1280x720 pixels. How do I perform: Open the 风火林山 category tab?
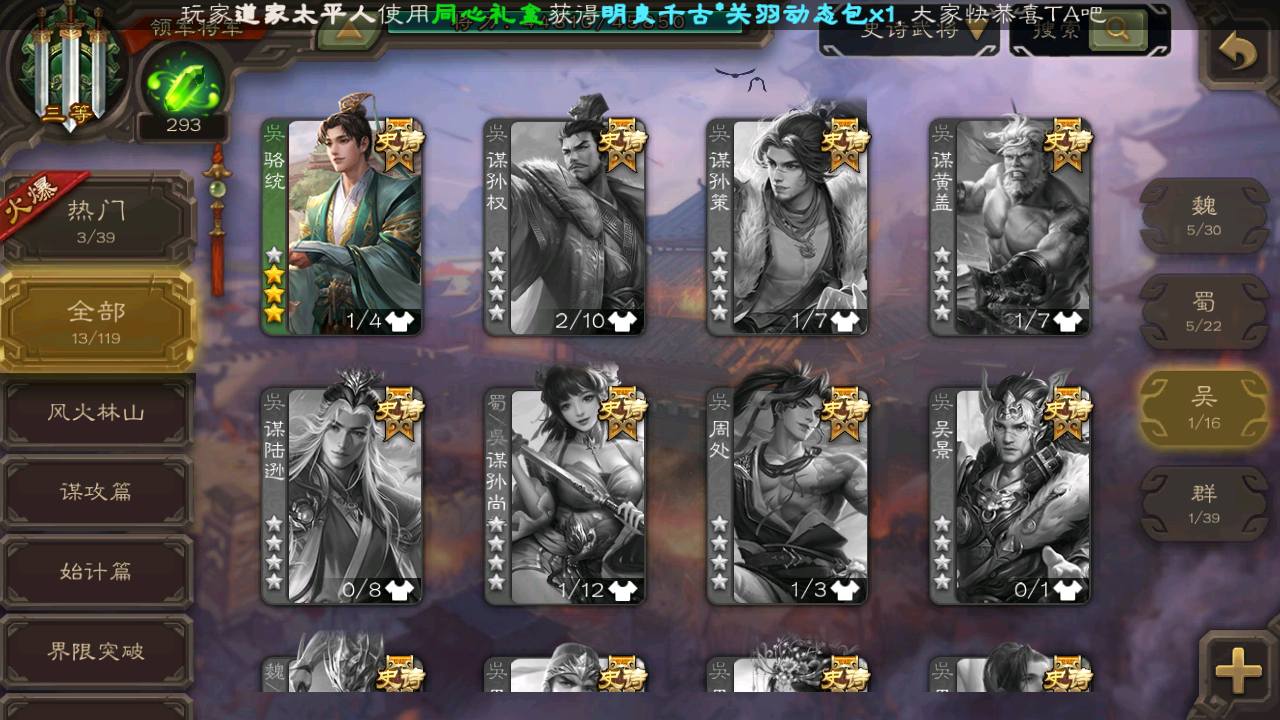point(97,412)
